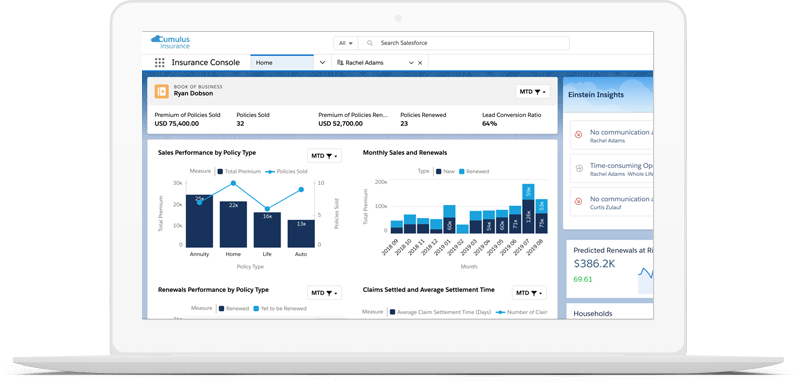This screenshot has width=796, height=383.
Task: Click Average Claim Settlement Time legend swatch
Action: [392, 312]
